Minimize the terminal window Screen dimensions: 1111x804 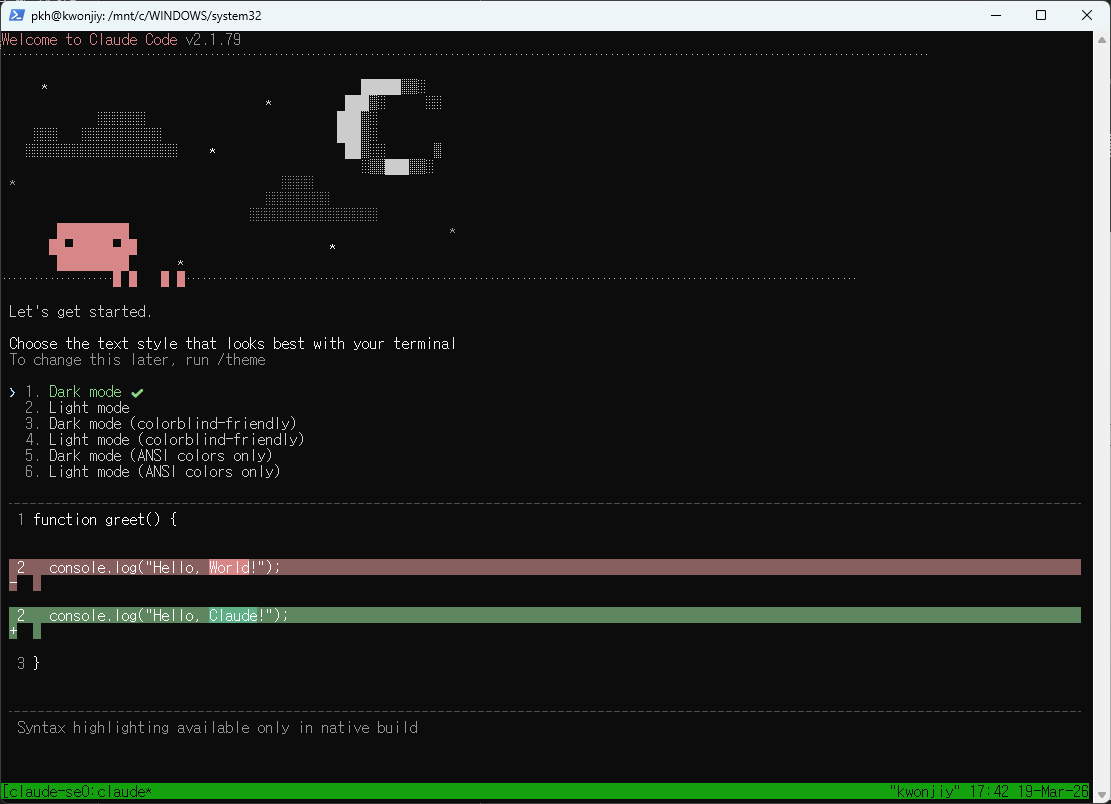(x=996, y=15)
